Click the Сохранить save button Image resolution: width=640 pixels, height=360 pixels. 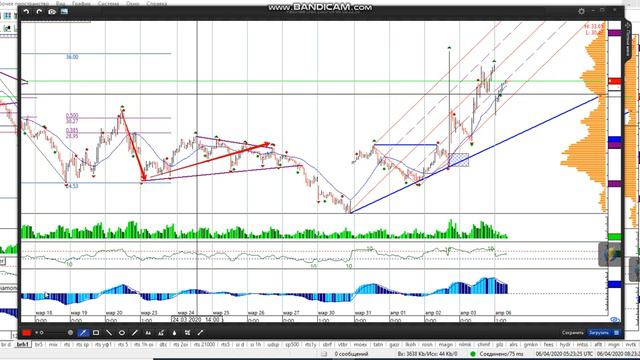tap(572, 333)
